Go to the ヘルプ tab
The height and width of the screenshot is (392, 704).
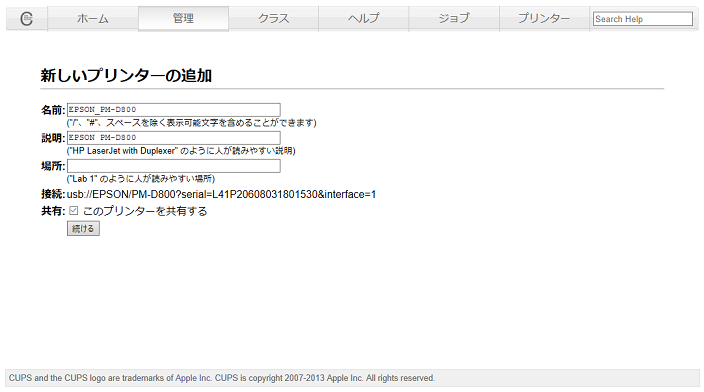coord(364,18)
